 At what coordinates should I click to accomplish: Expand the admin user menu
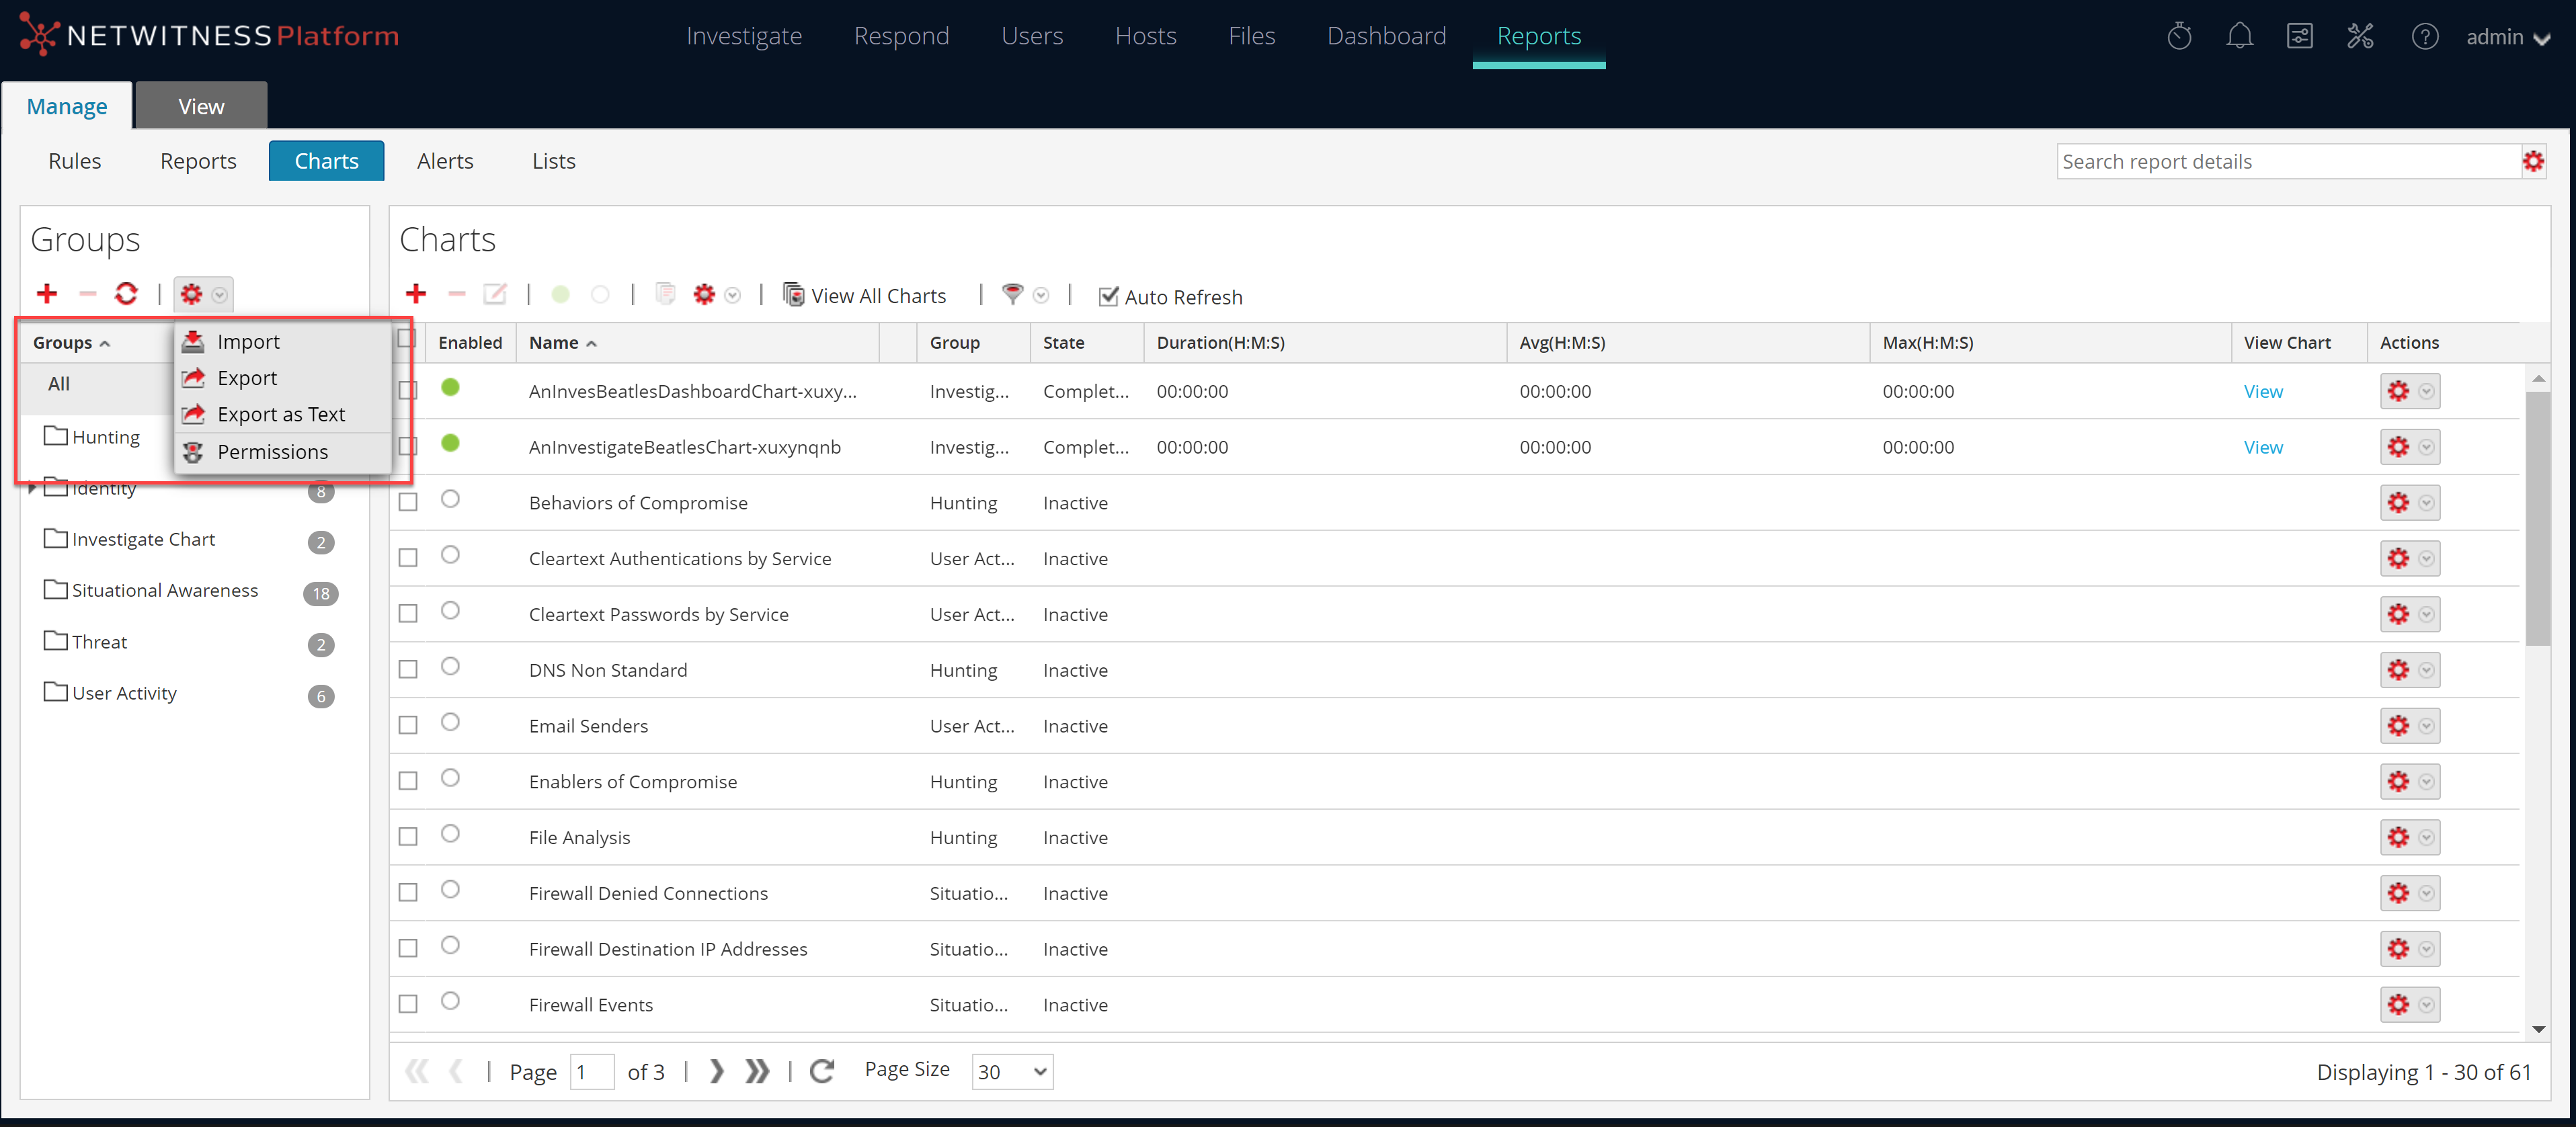[x=2508, y=38]
